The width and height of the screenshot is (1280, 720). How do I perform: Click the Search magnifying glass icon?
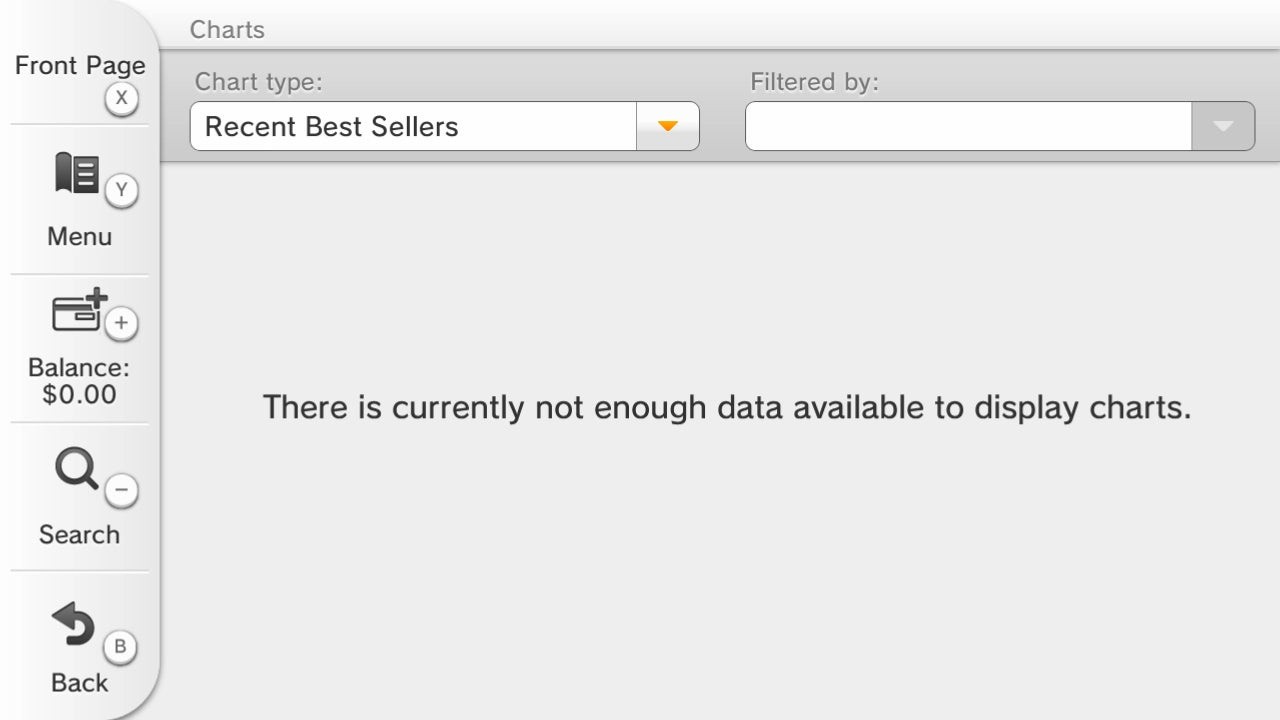pos(77,469)
